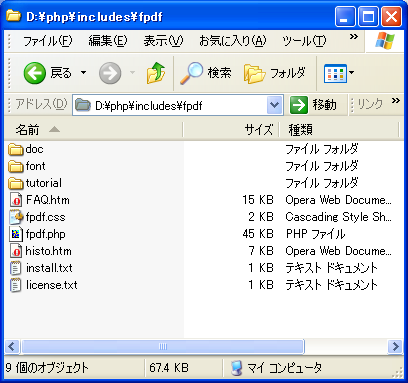Expand the リンク links chevron
Screen dimensions: 408x383
click(396, 101)
